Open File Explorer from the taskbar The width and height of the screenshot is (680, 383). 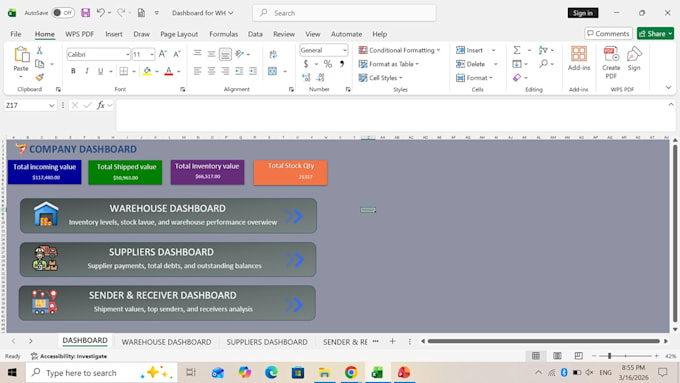(x=324, y=372)
